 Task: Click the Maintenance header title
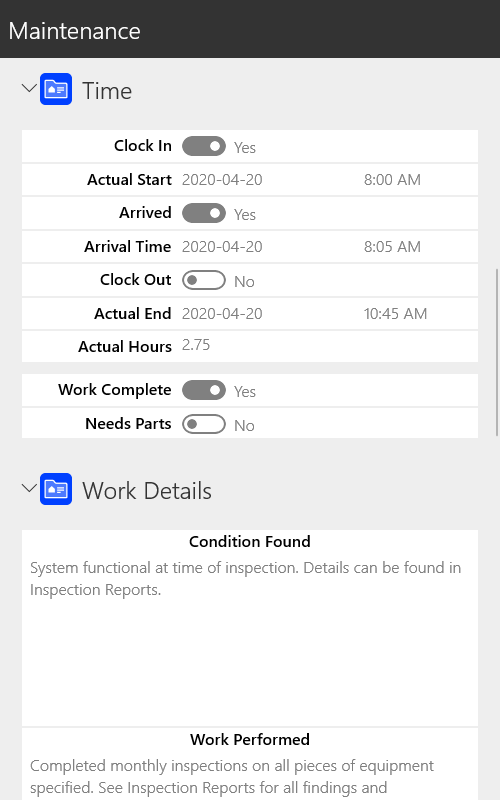[74, 31]
